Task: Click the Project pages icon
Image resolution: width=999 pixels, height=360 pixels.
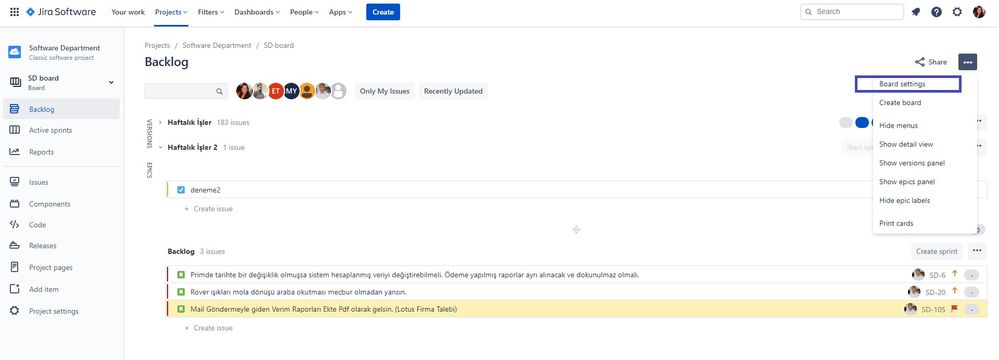Action: click(x=14, y=268)
